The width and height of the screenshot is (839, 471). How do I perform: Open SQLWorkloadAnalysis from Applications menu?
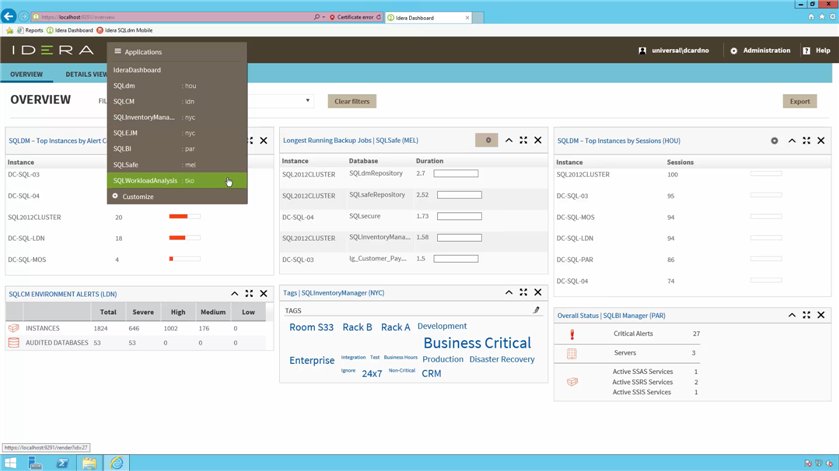point(177,180)
